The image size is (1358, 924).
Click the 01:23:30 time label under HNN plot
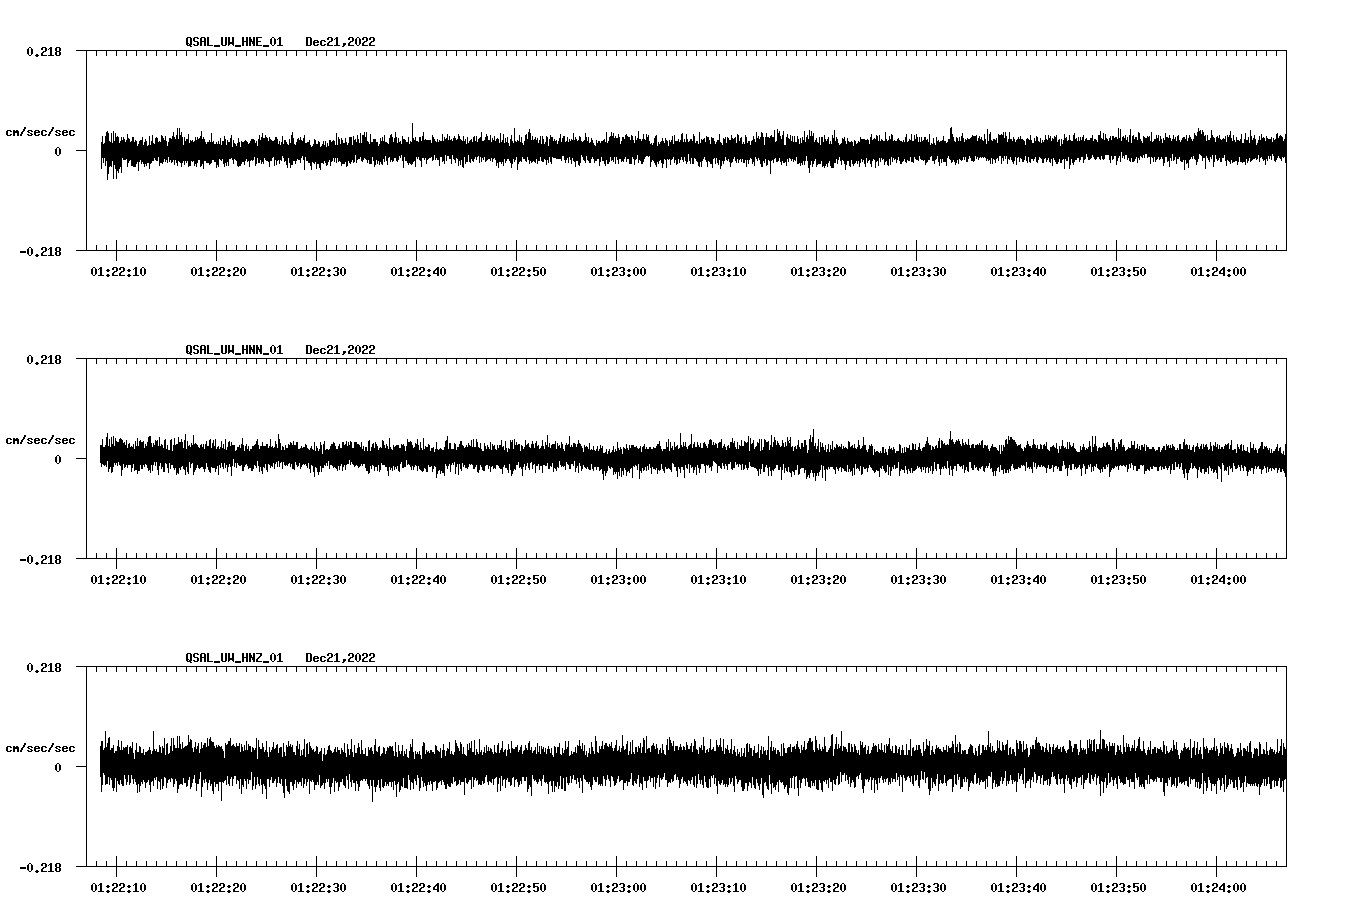point(918,579)
